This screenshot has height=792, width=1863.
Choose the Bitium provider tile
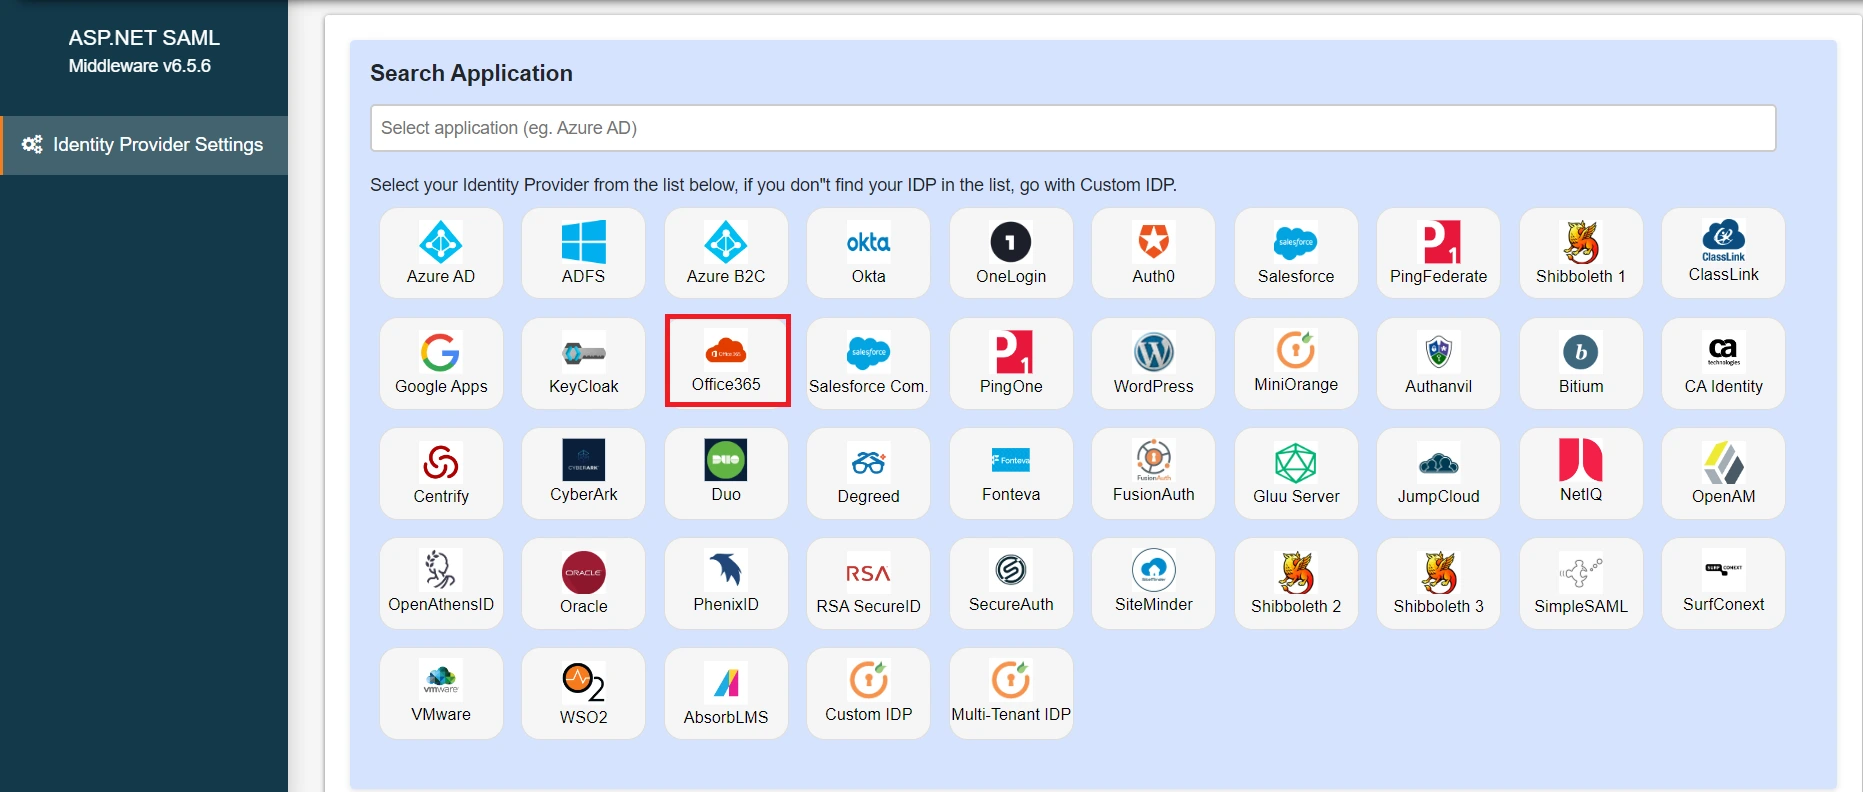[x=1581, y=363]
